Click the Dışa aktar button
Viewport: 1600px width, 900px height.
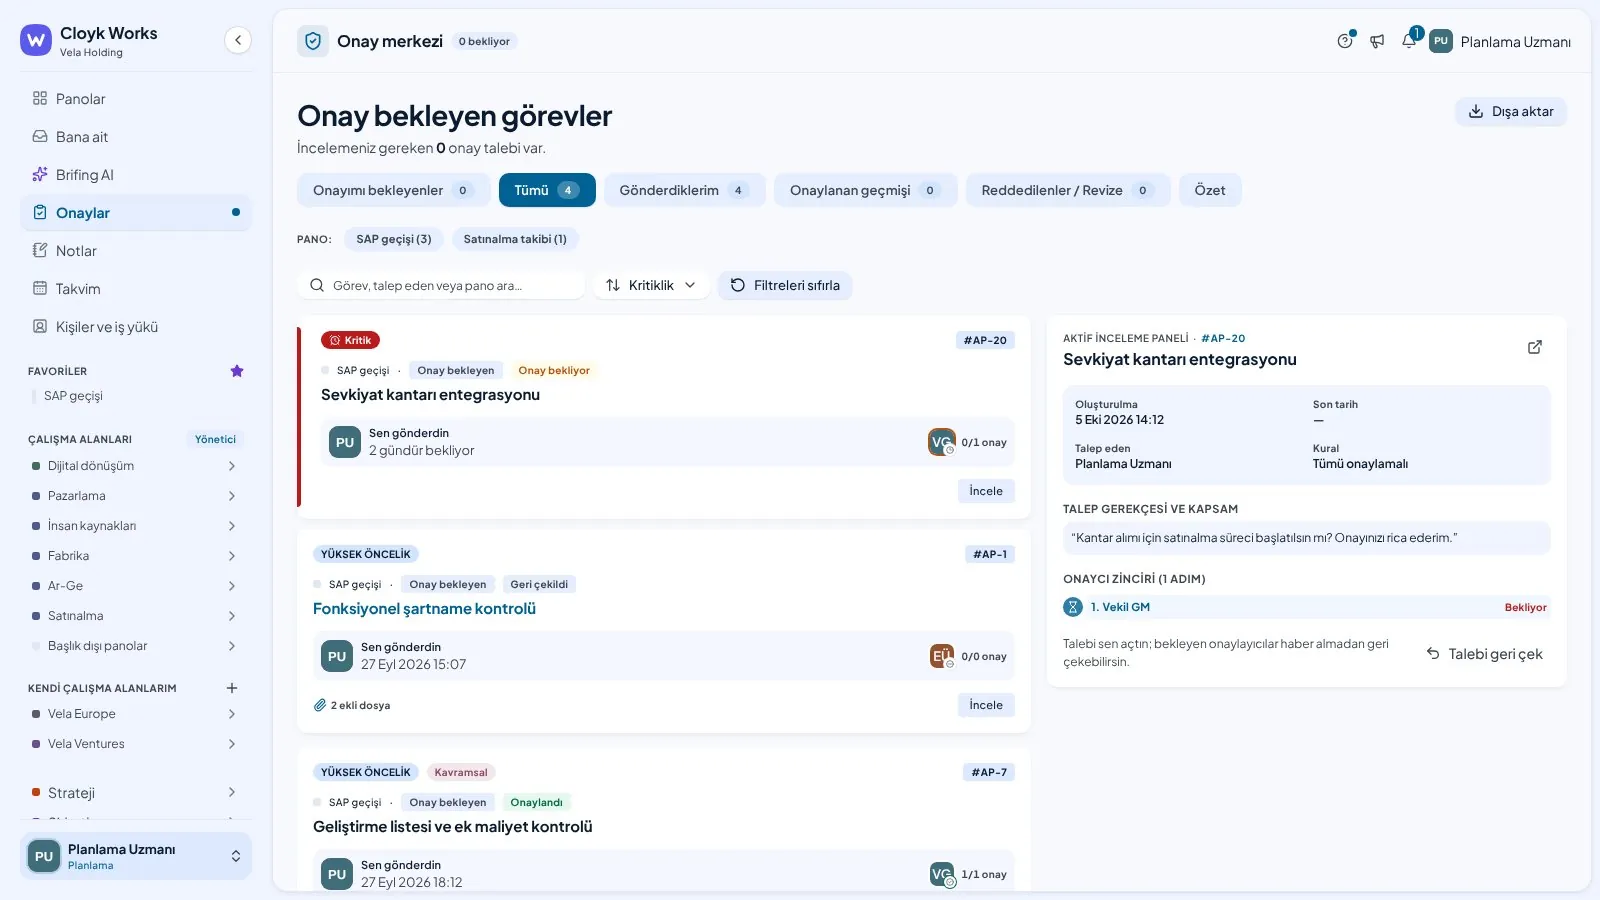pos(1510,111)
